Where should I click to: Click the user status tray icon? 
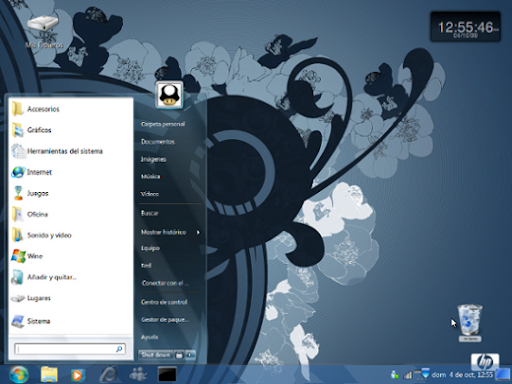tap(395, 375)
